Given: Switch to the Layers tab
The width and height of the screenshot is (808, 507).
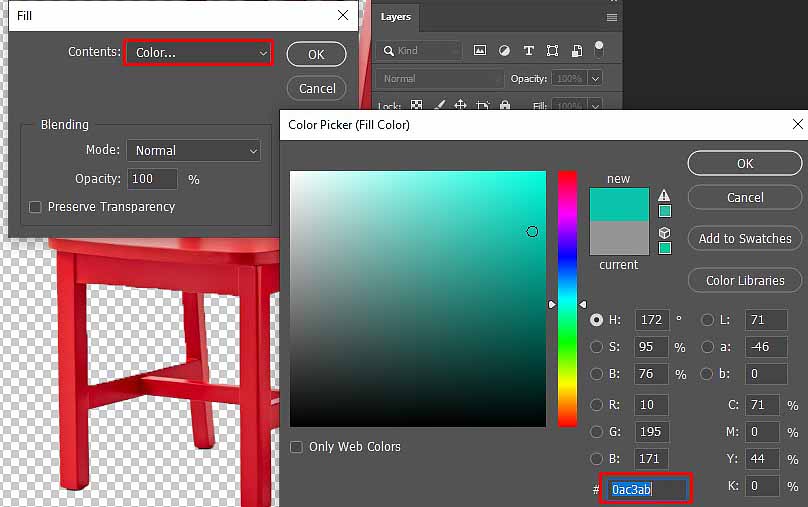Looking at the screenshot, I should [396, 17].
